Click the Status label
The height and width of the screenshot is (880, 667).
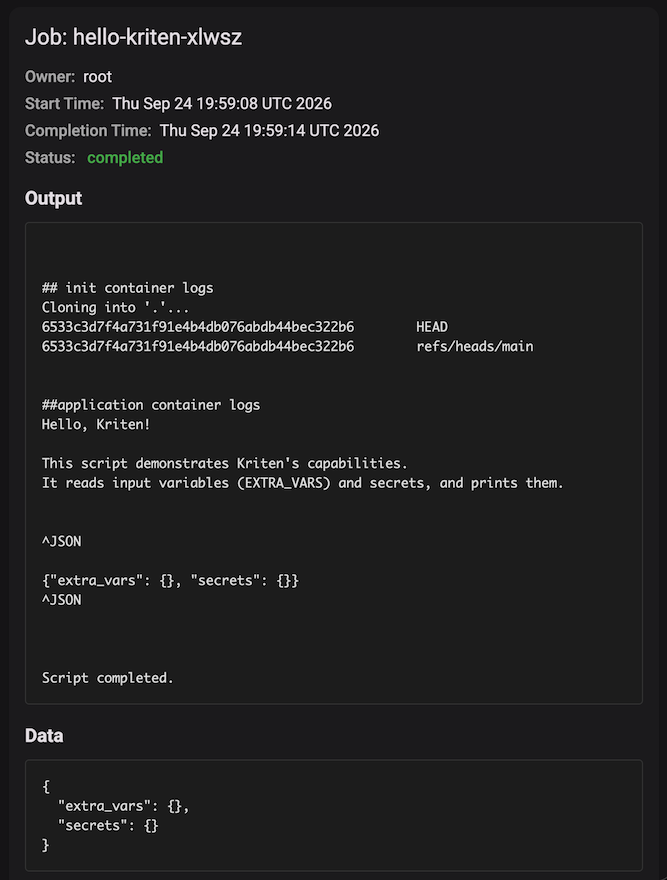click(x=50, y=158)
